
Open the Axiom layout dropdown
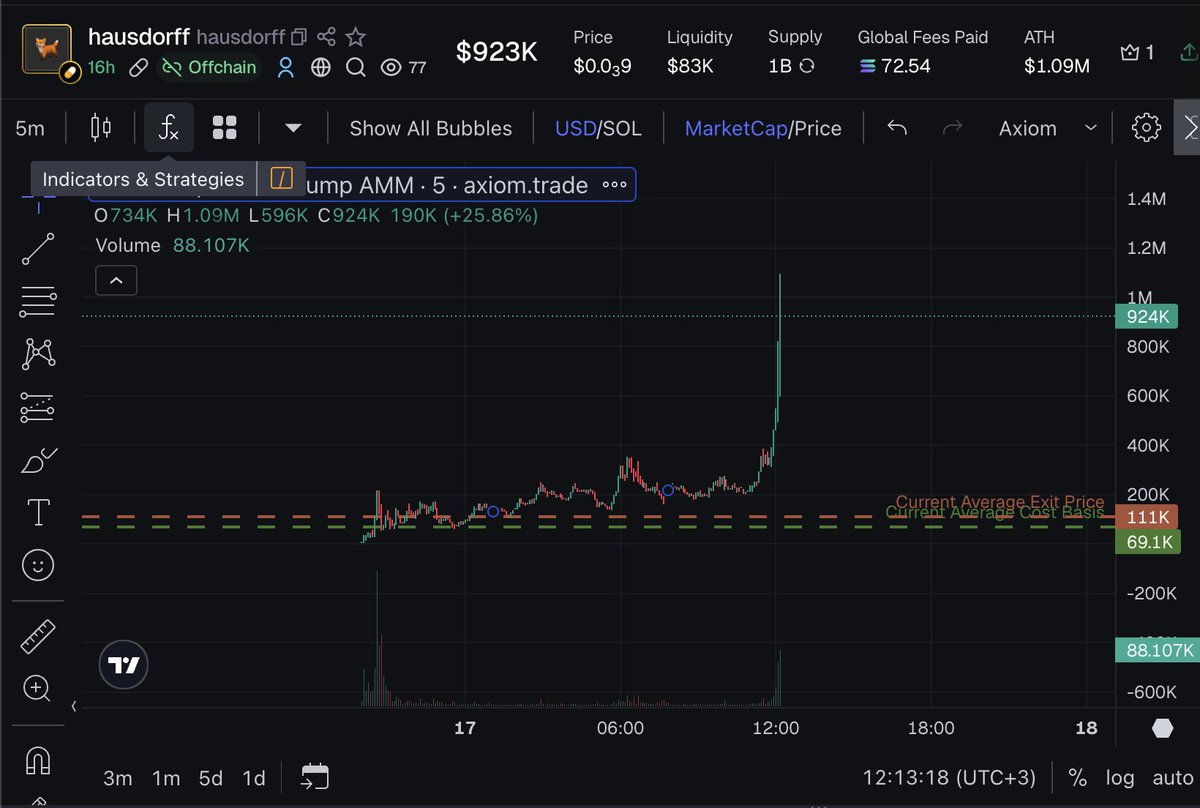pos(1047,128)
